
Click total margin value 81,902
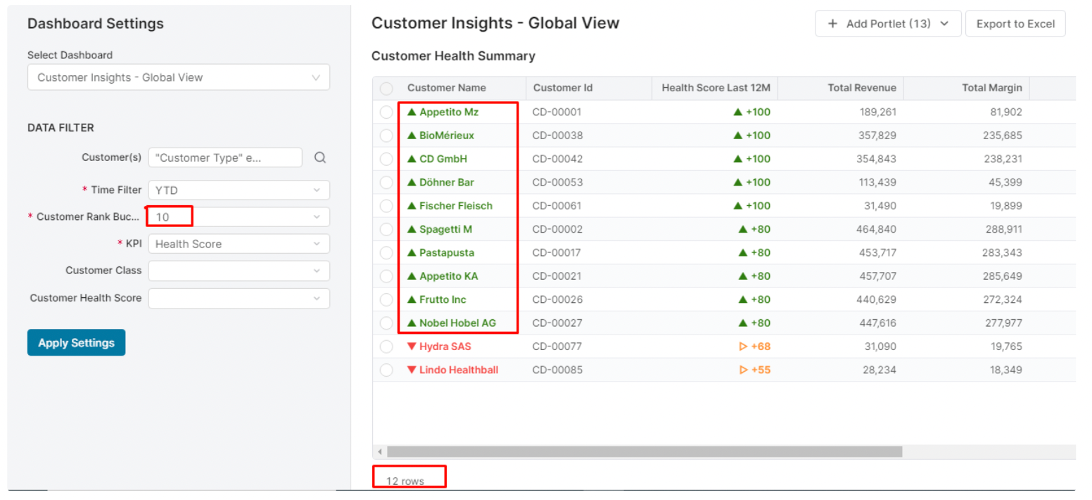click(x=1006, y=112)
